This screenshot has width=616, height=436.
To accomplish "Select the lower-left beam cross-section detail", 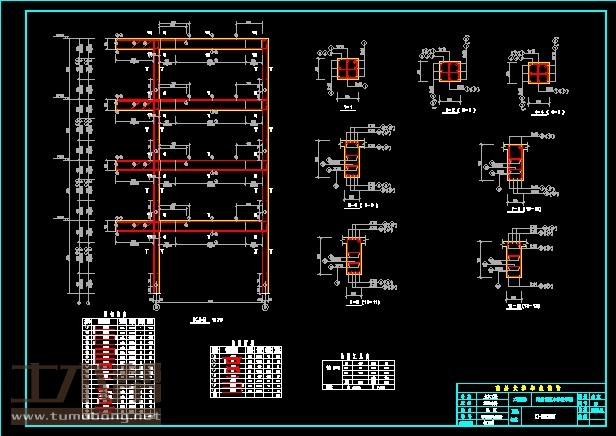I will click(x=354, y=257).
